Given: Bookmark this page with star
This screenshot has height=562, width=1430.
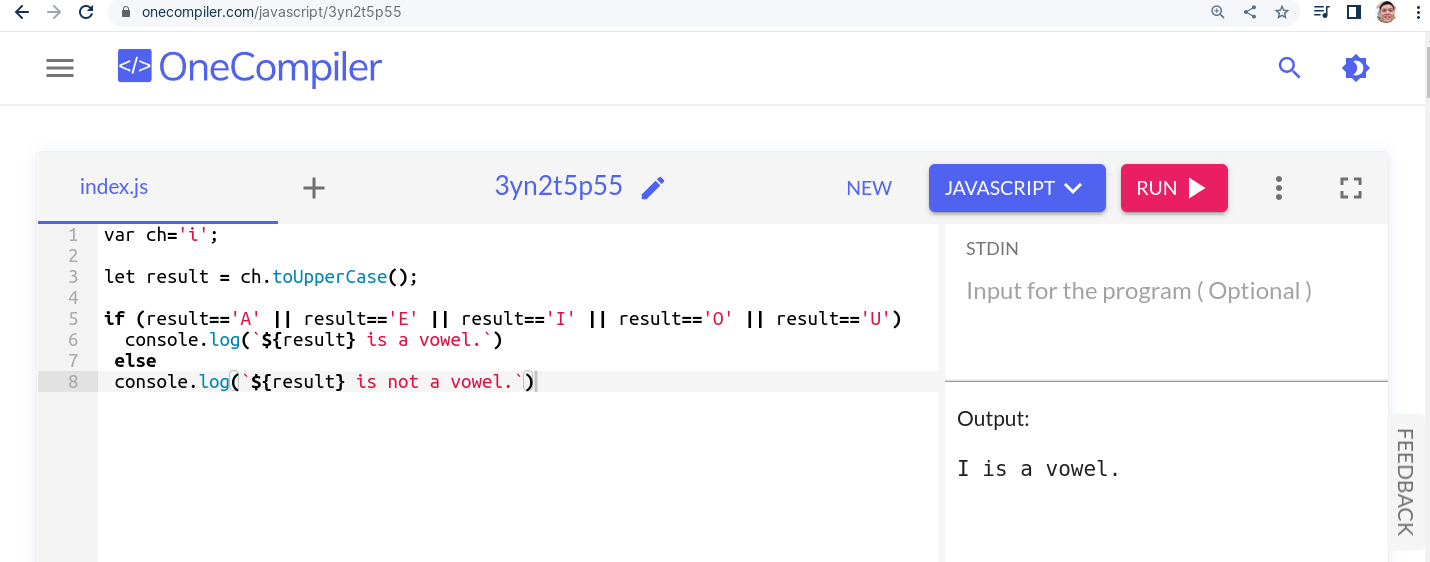Looking at the screenshot, I should click(x=1281, y=13).
